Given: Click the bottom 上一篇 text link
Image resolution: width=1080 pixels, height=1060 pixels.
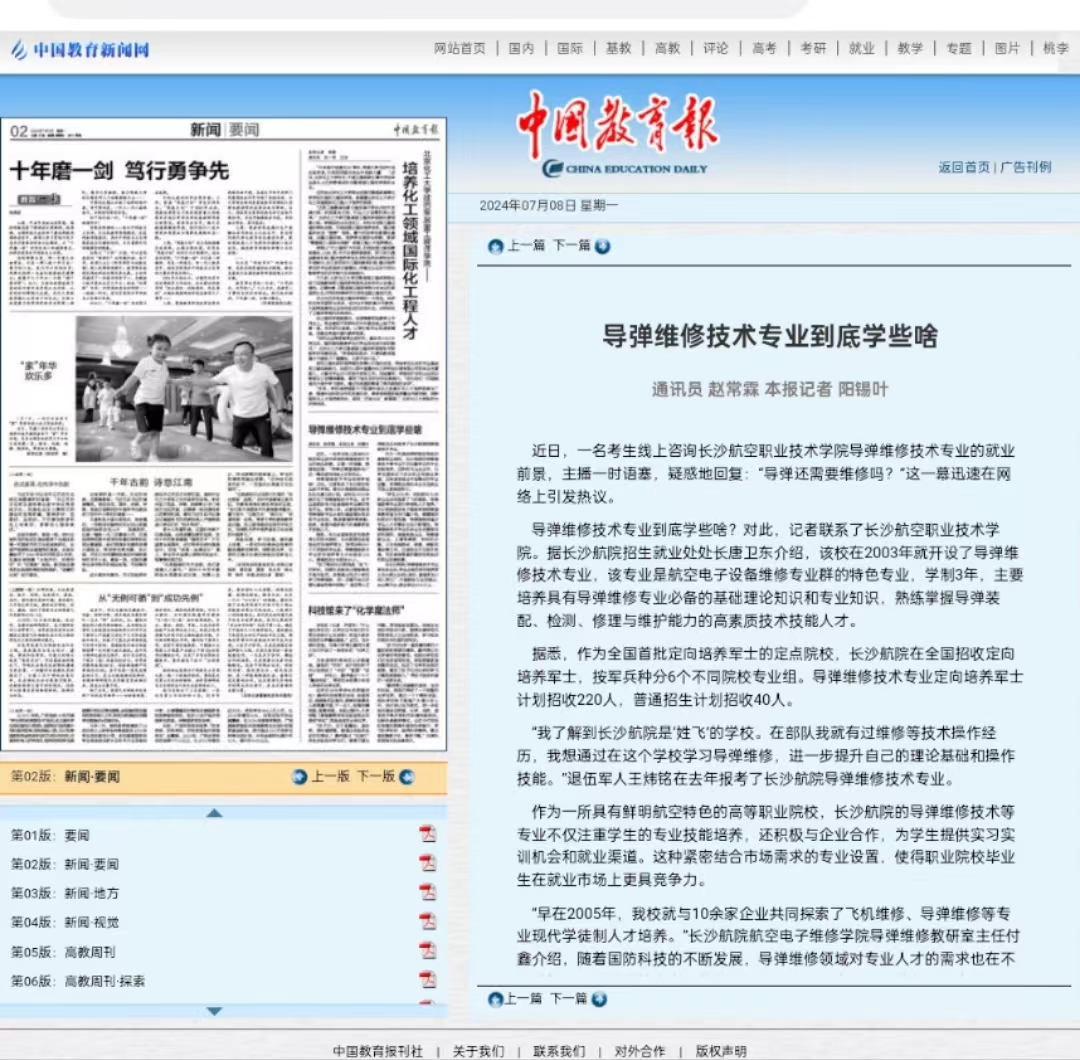Looking at the screenshot, I should click(523, 999).
